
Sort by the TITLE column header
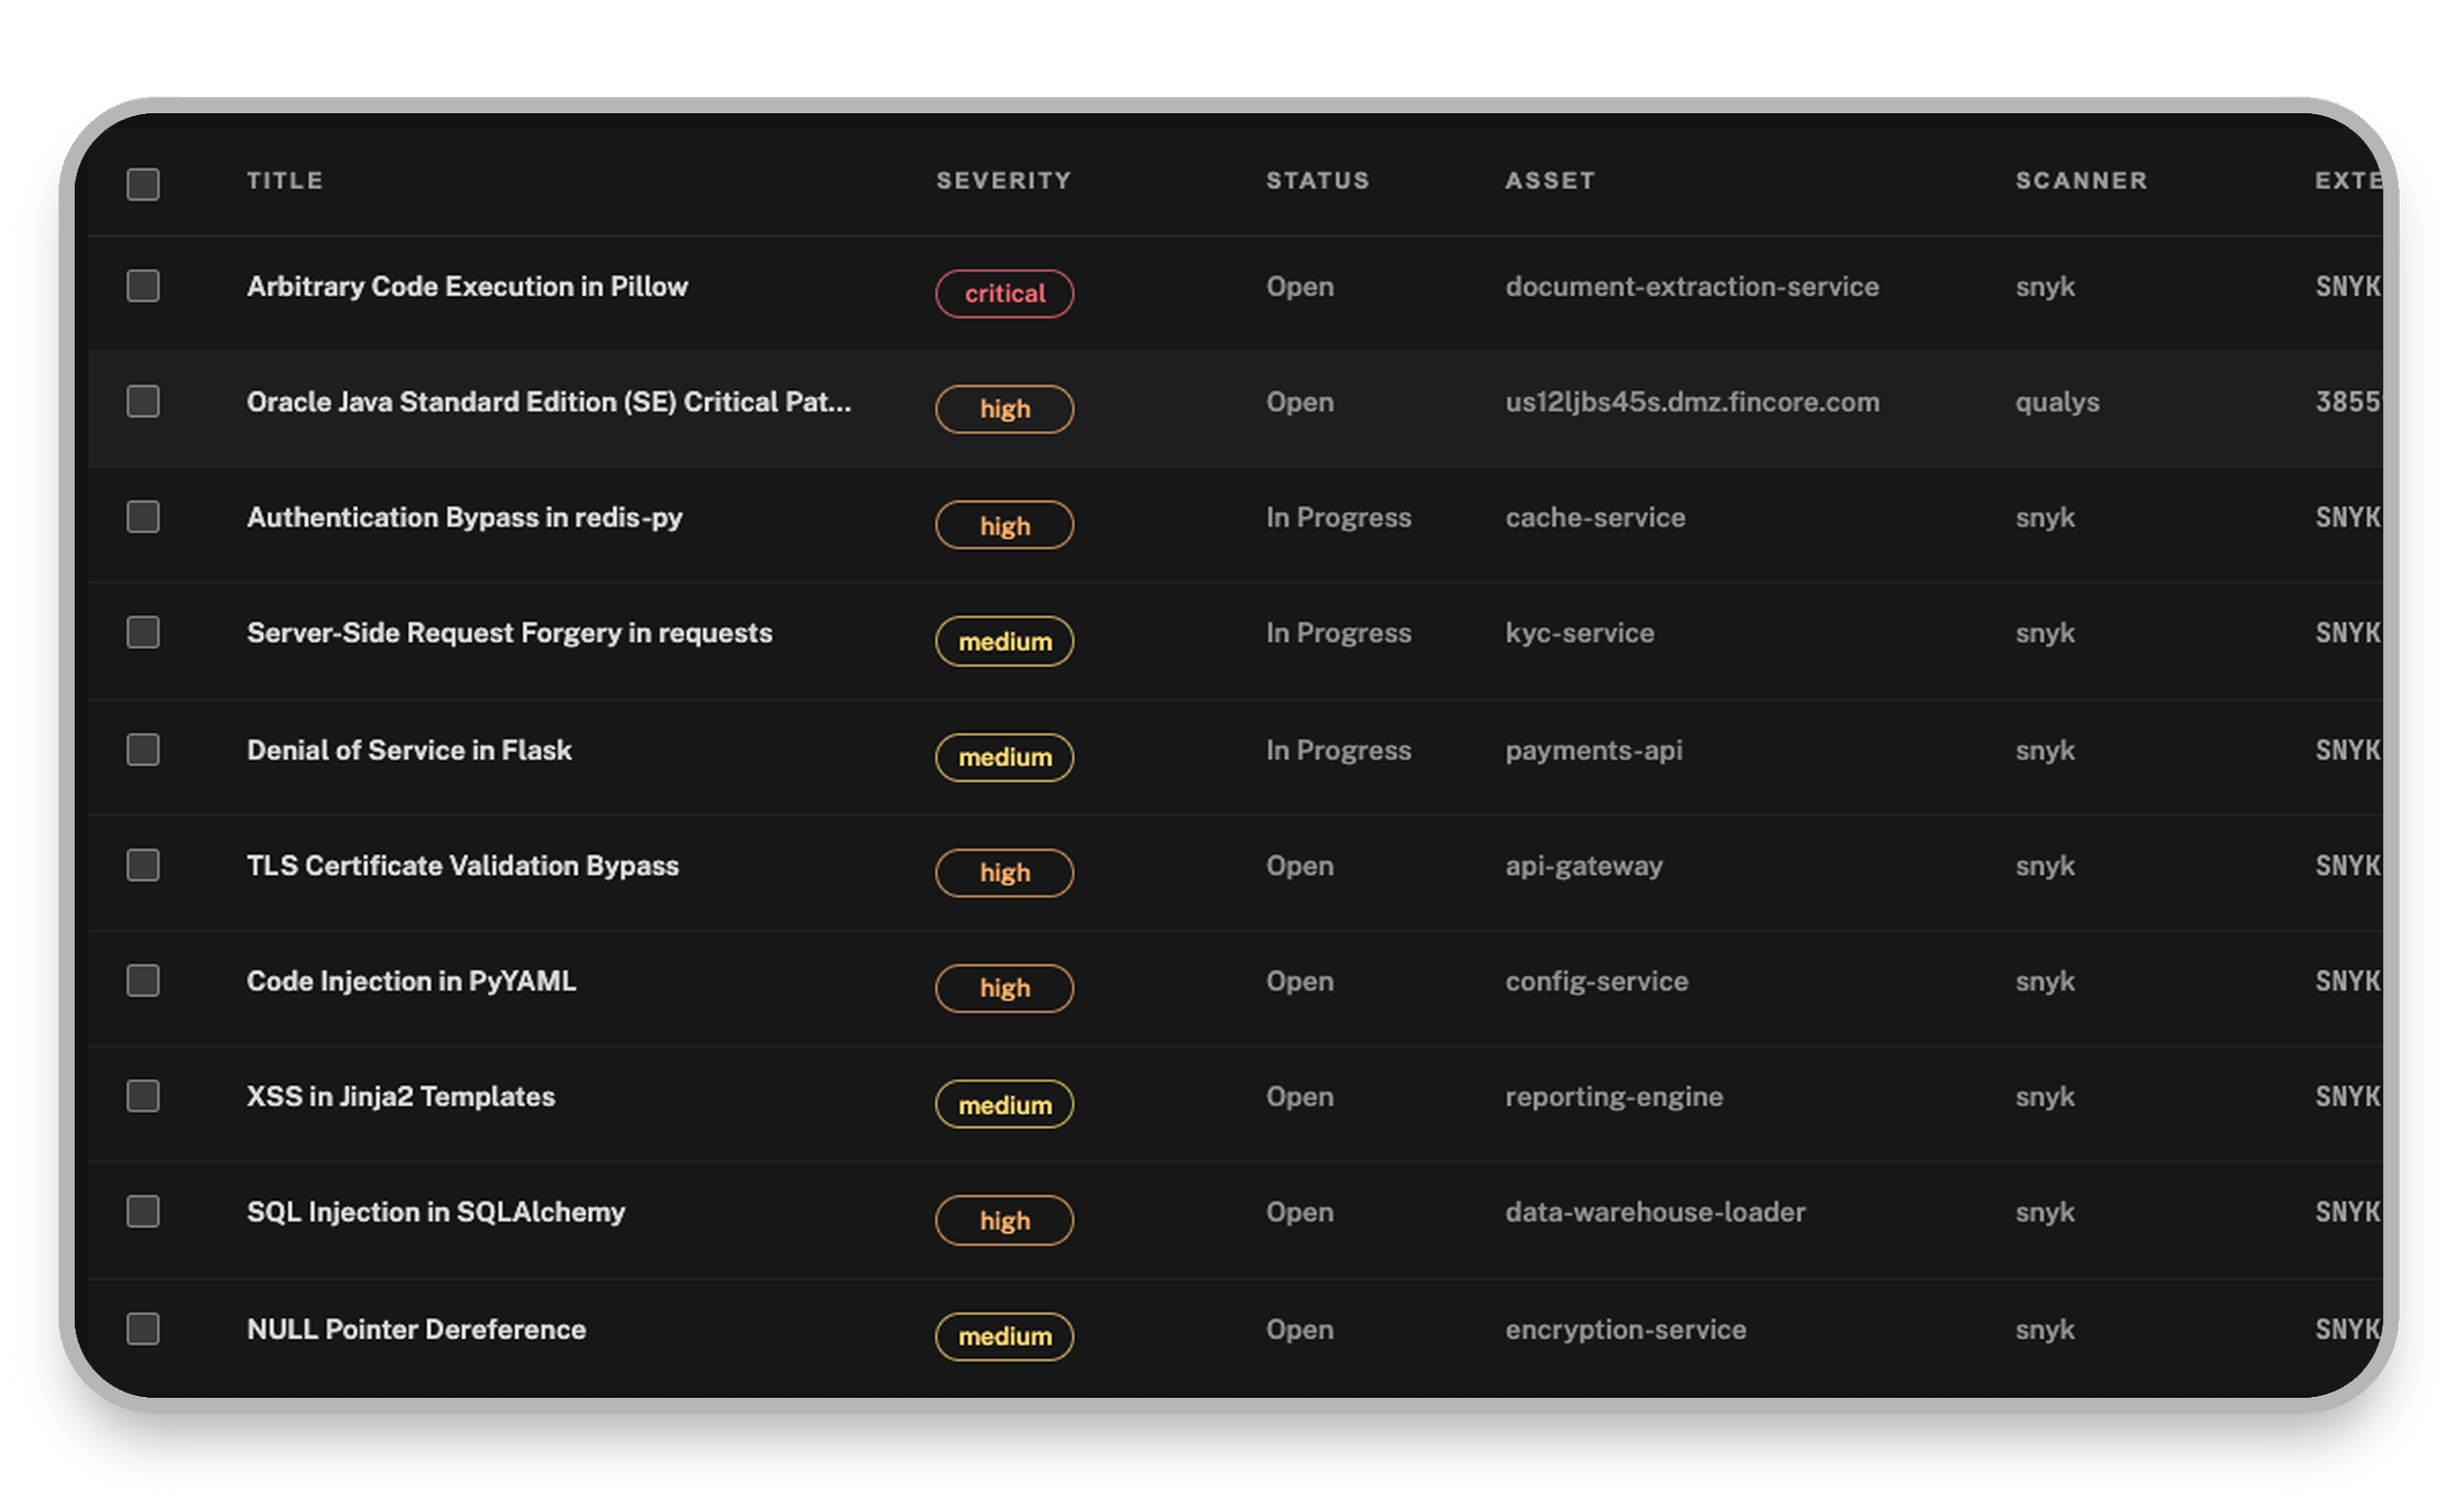[x=285, y=181]
